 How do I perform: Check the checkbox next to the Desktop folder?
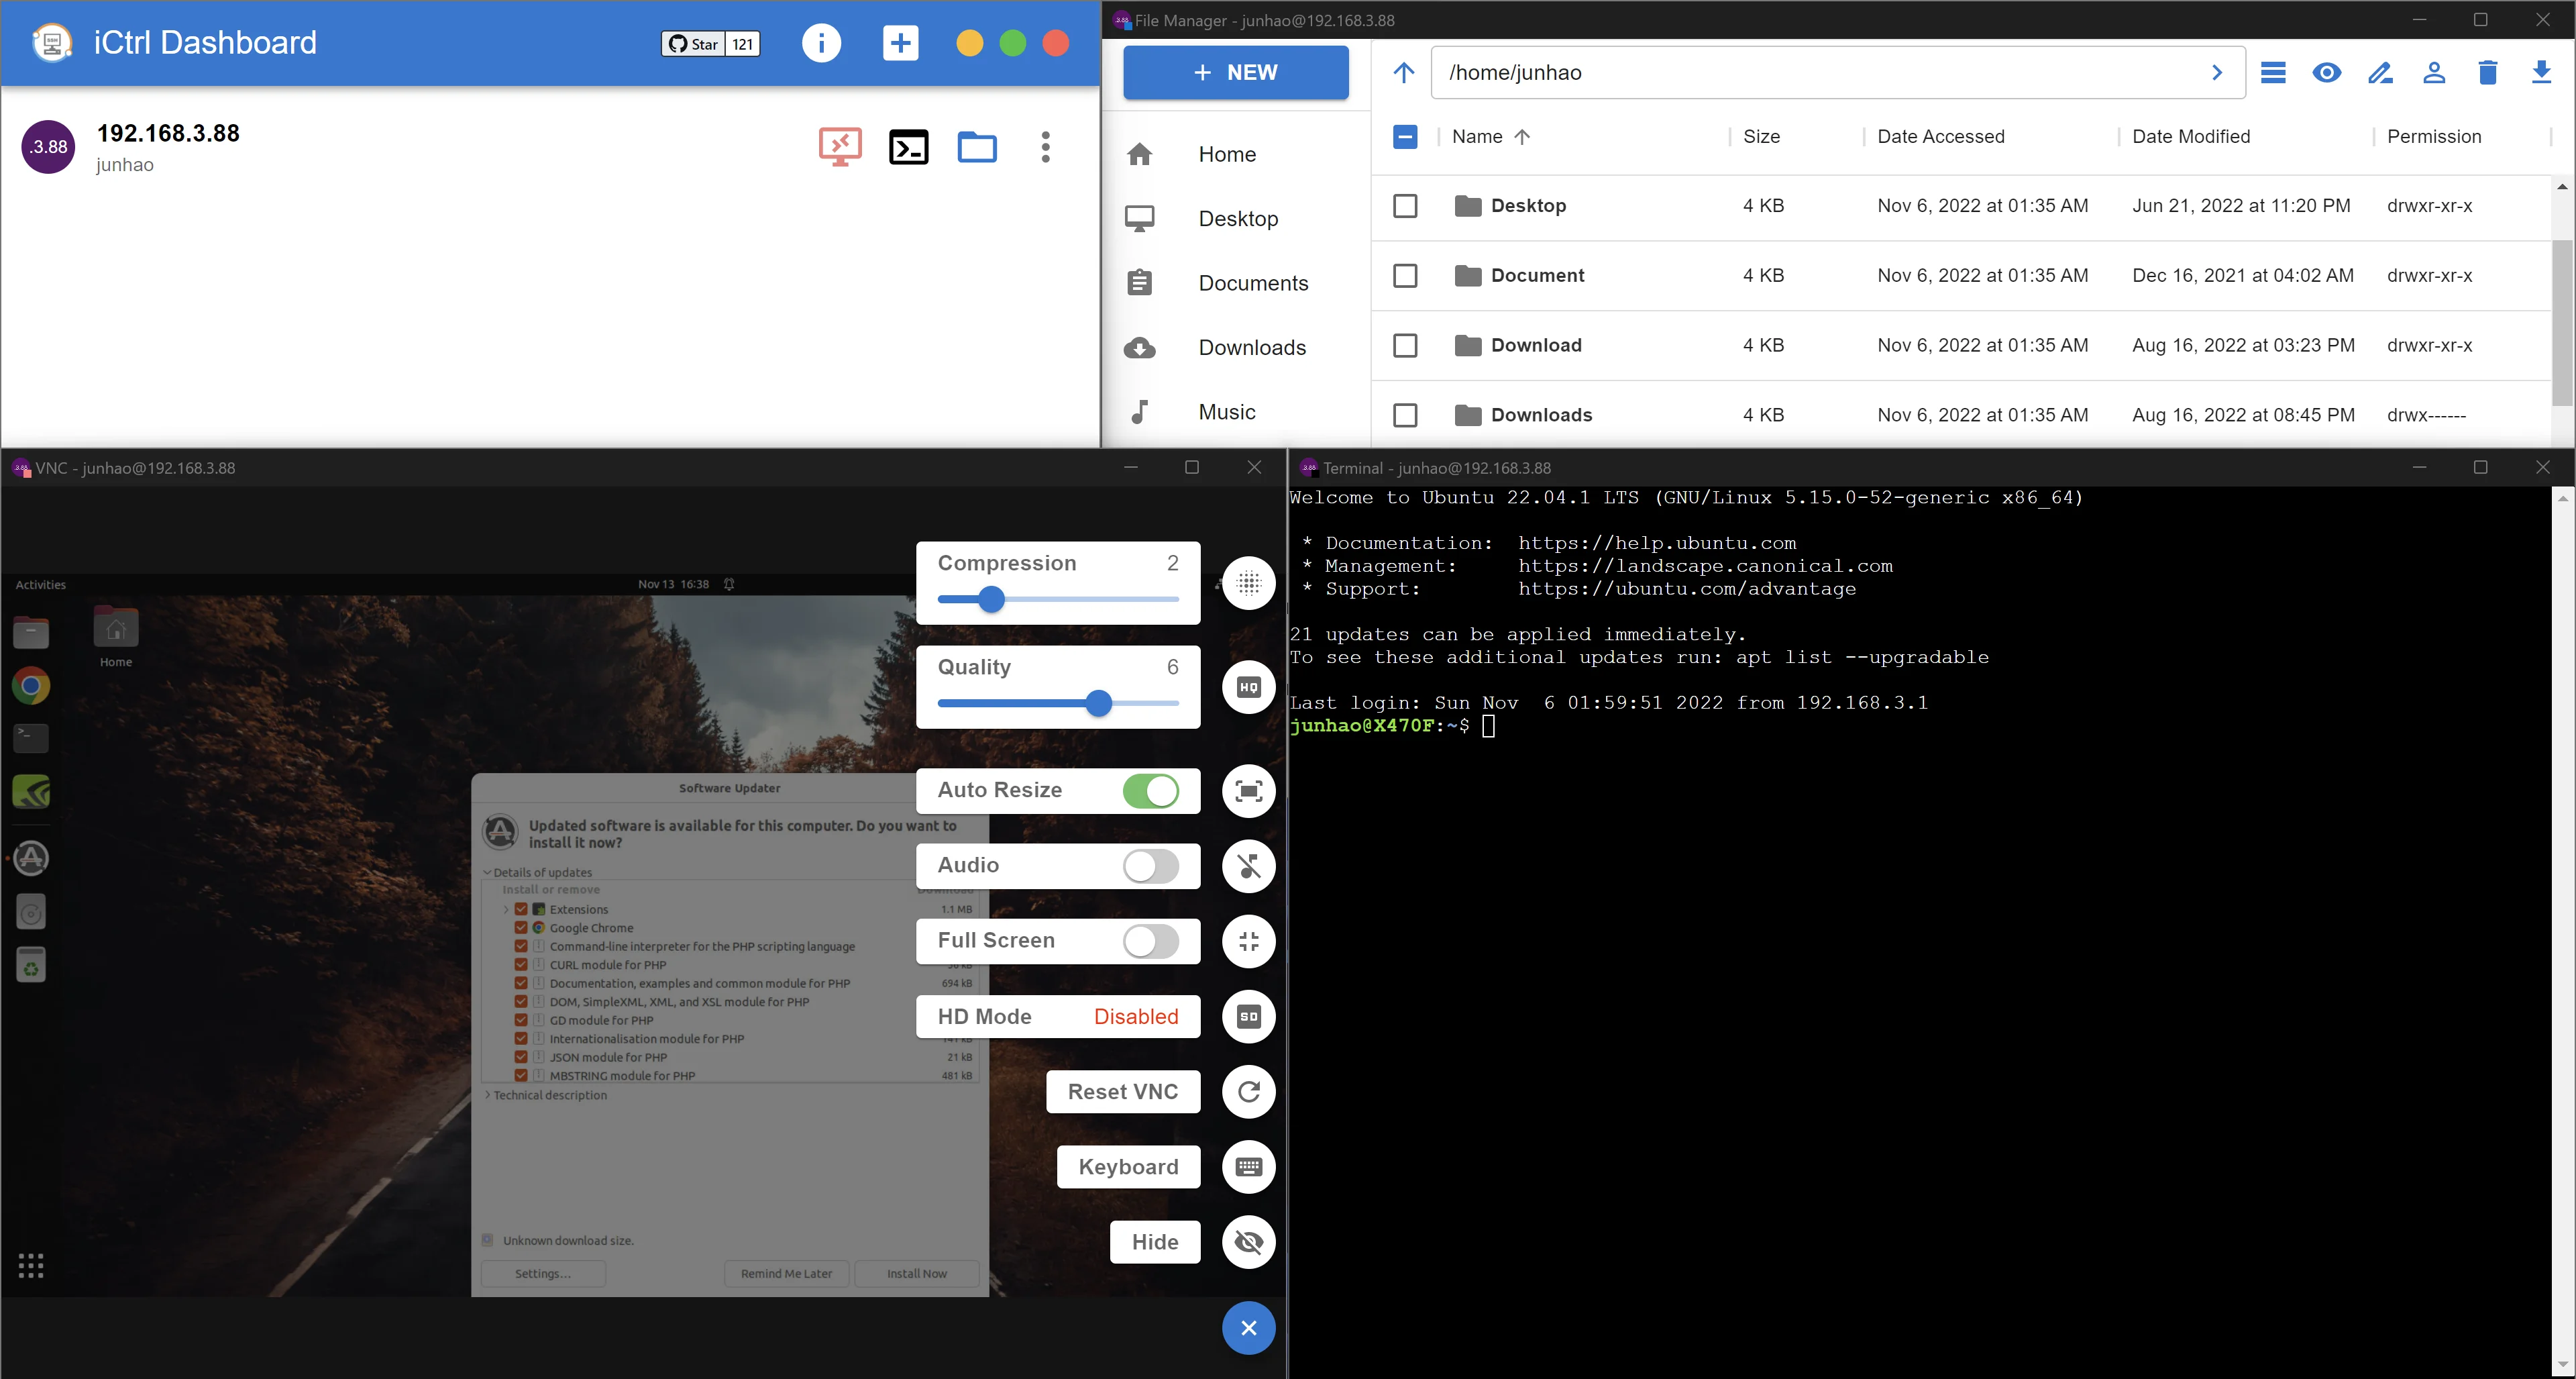click(1405, 206)
